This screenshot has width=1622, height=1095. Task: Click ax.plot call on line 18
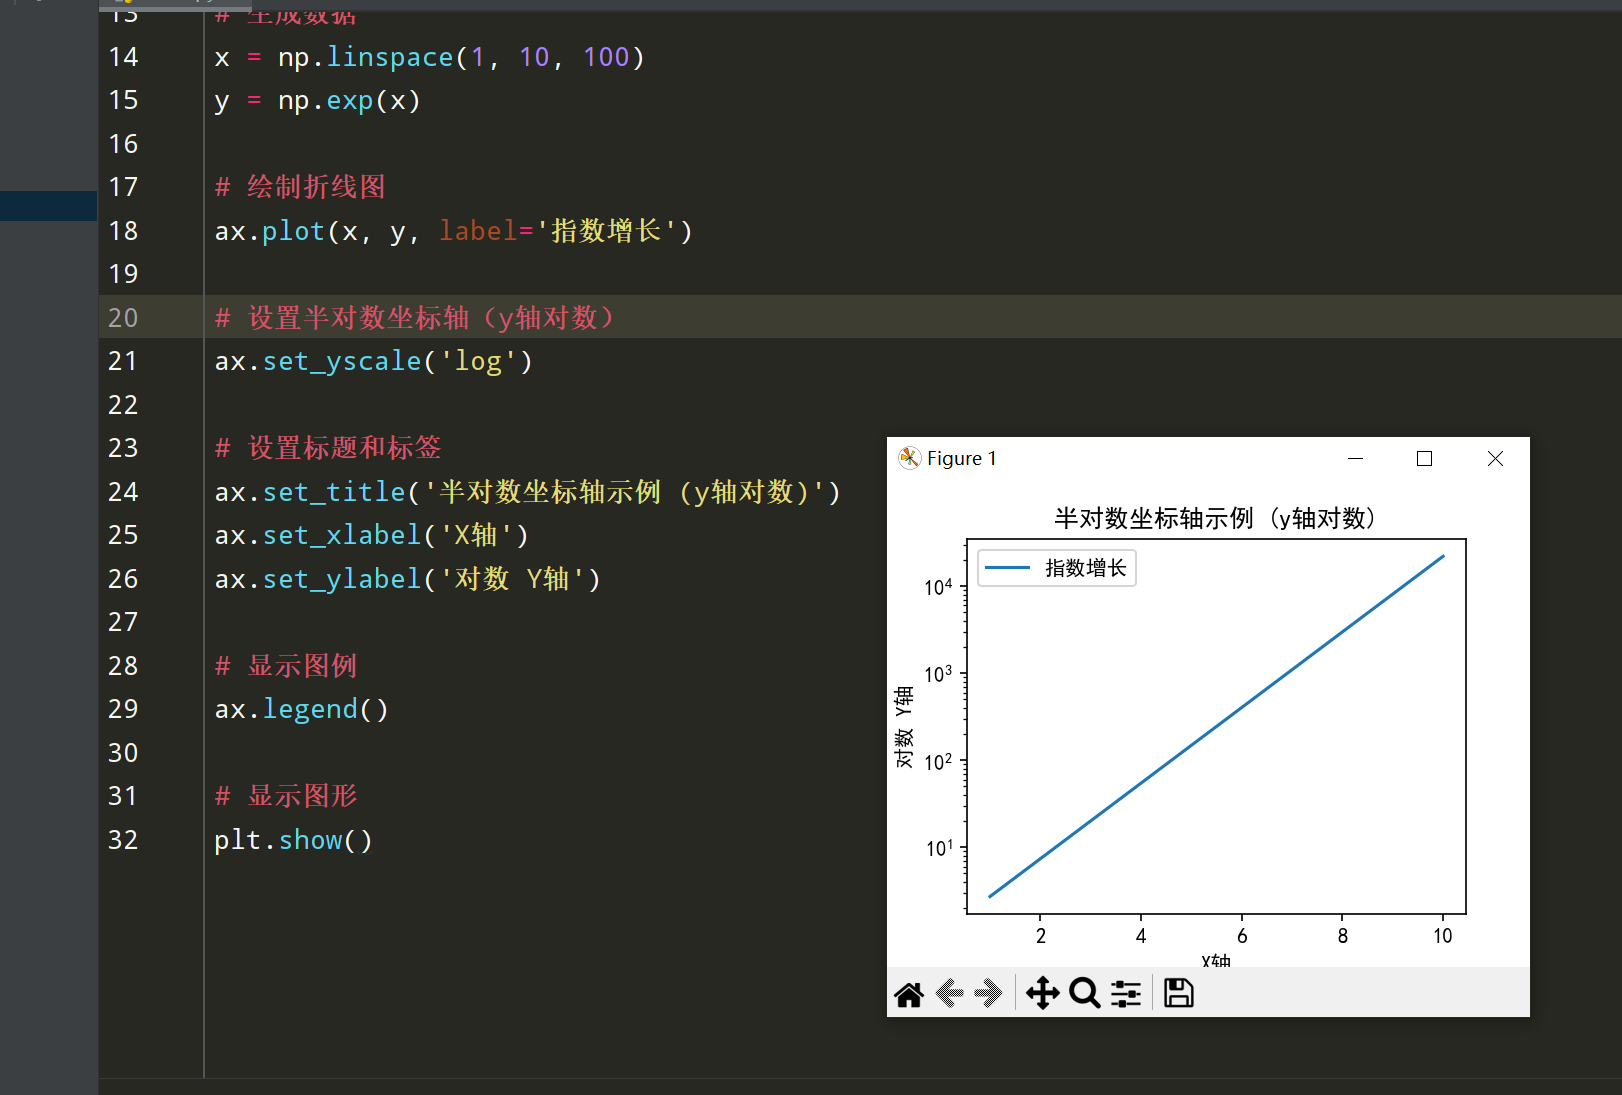coord(453,231)
